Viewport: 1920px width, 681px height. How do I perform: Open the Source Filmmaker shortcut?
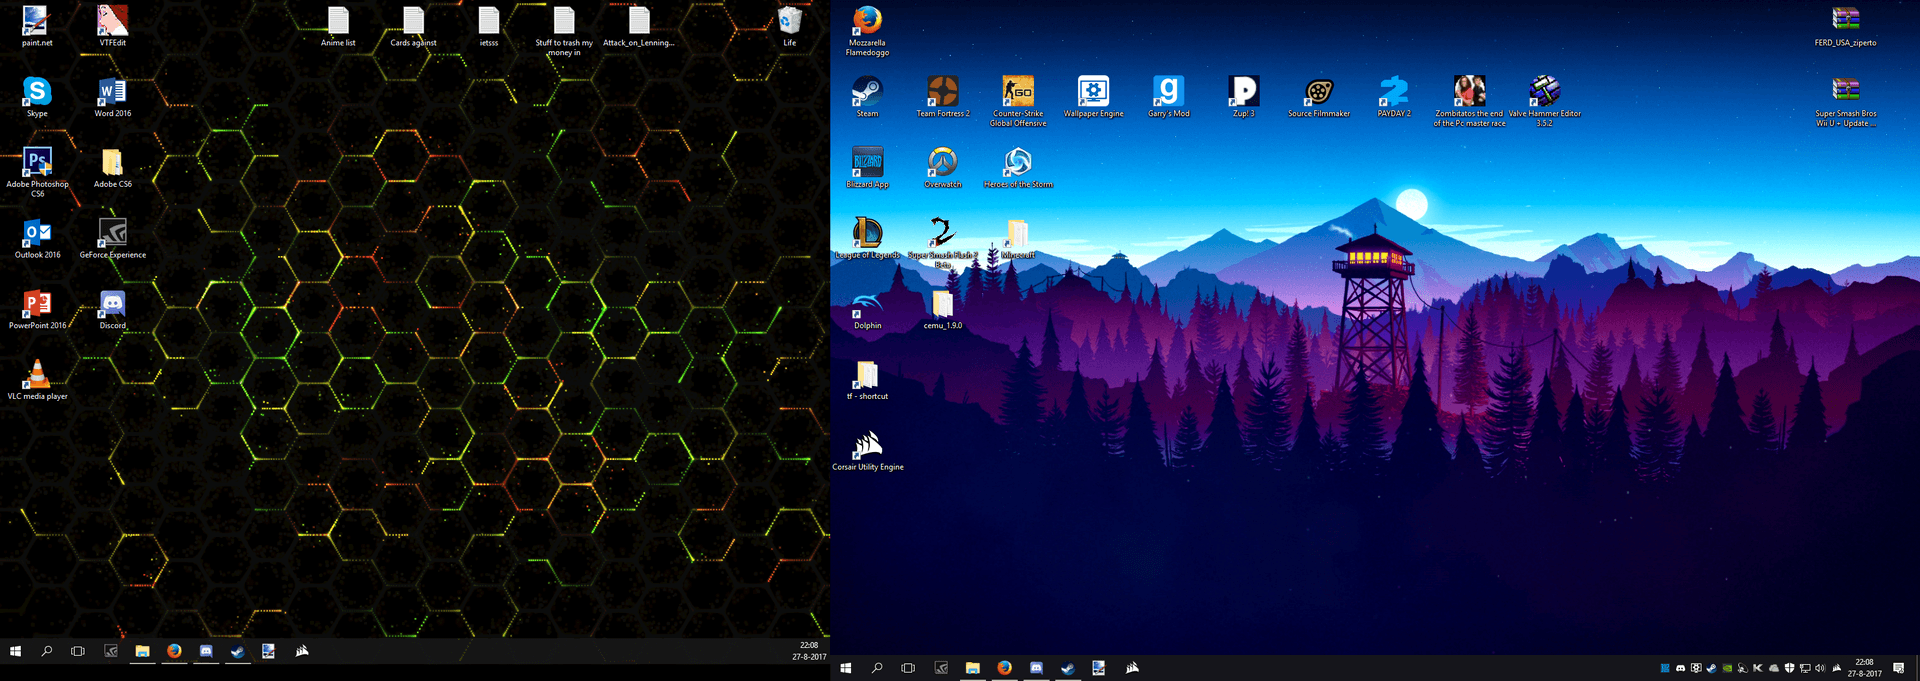pos(1319,93)
